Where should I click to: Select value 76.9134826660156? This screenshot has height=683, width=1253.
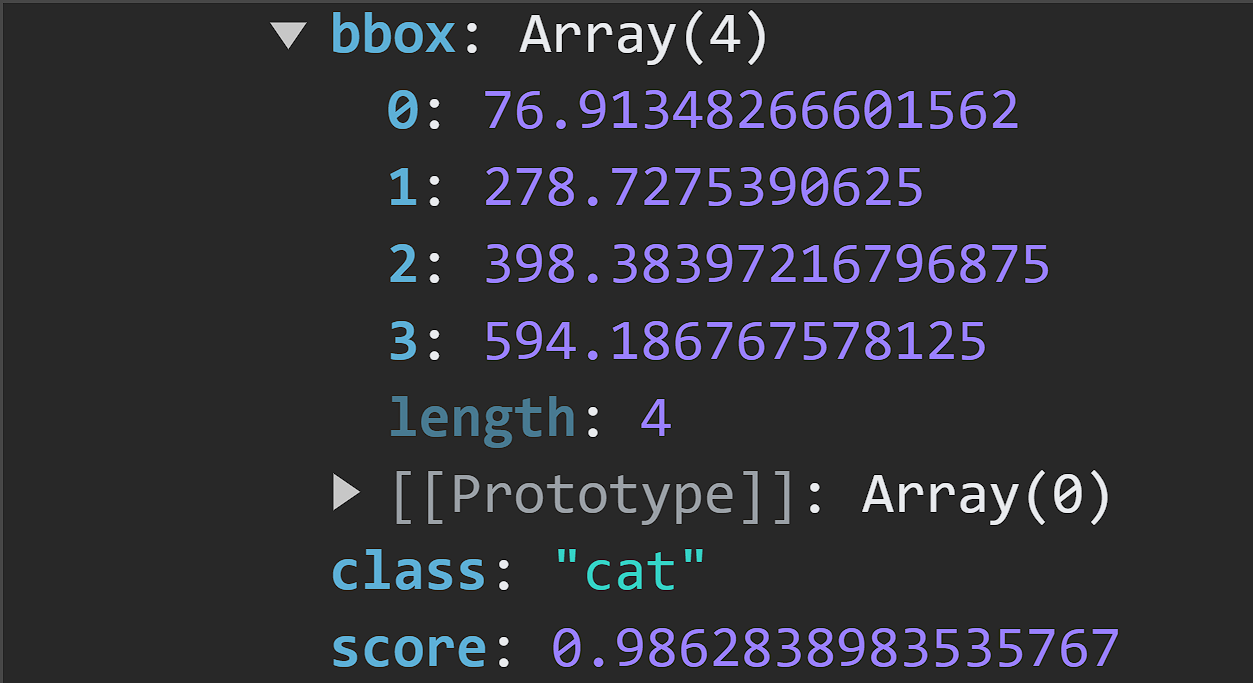pos(751,110)
